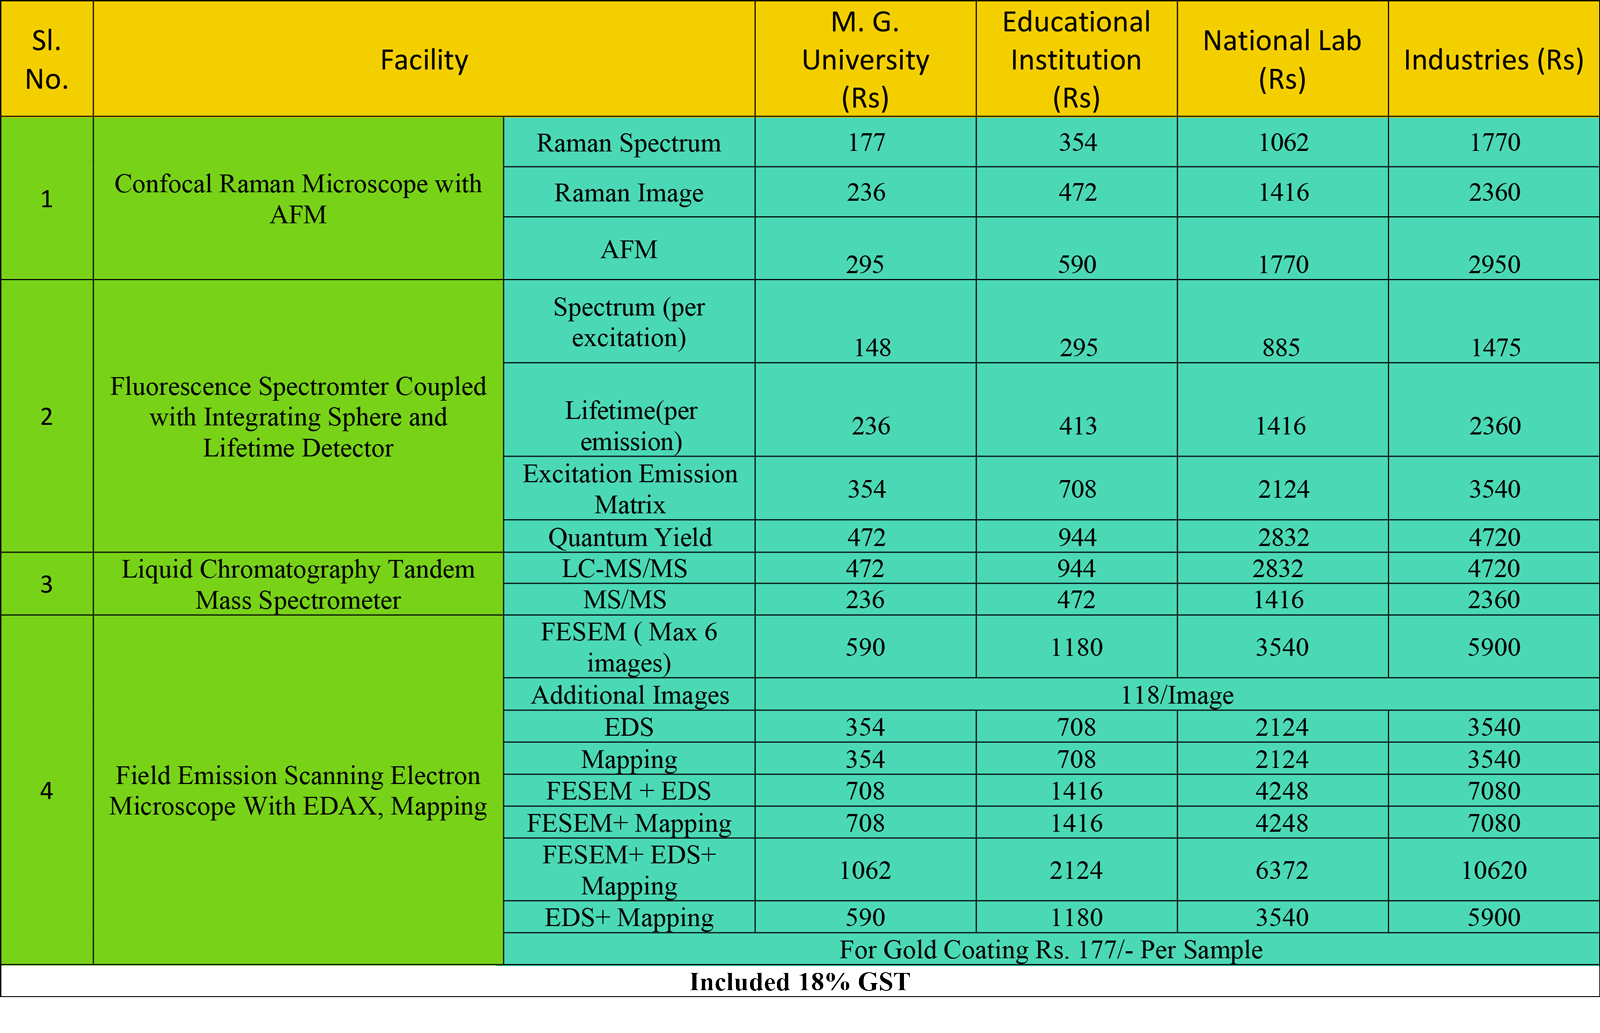This screenshot has width=1600, height=1033.
Task: Click 7080 Industries price for FESEM+ Mapping
Action: point(1494,823)
